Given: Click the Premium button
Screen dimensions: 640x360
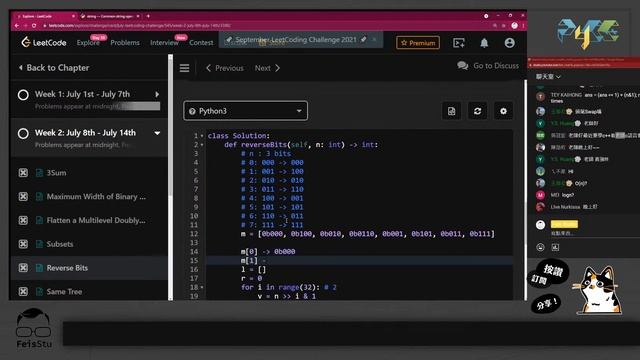Looking at the screenshot, I should click(x=418, y=42).
